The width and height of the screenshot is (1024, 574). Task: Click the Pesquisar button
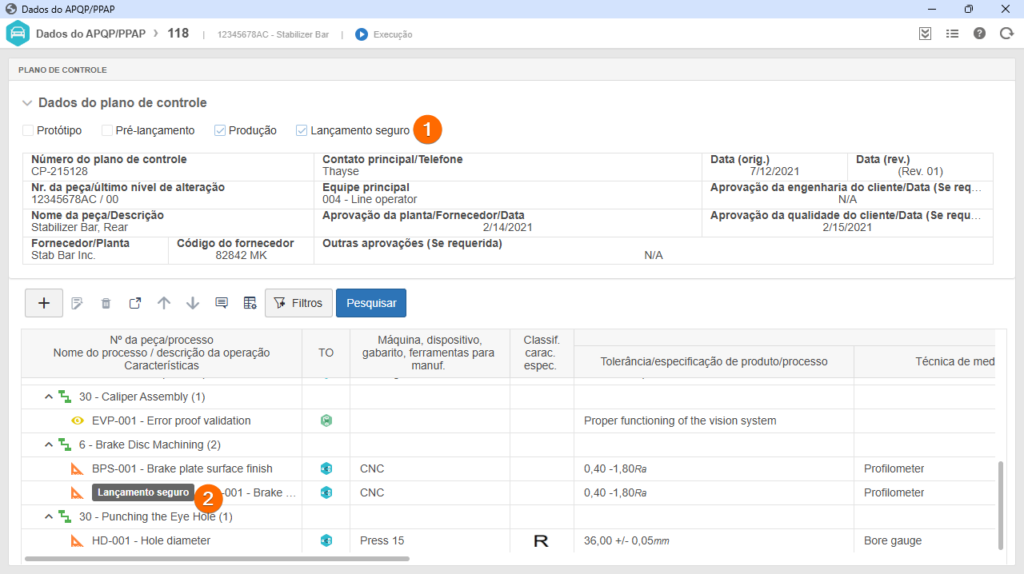[x=371, y=303]
